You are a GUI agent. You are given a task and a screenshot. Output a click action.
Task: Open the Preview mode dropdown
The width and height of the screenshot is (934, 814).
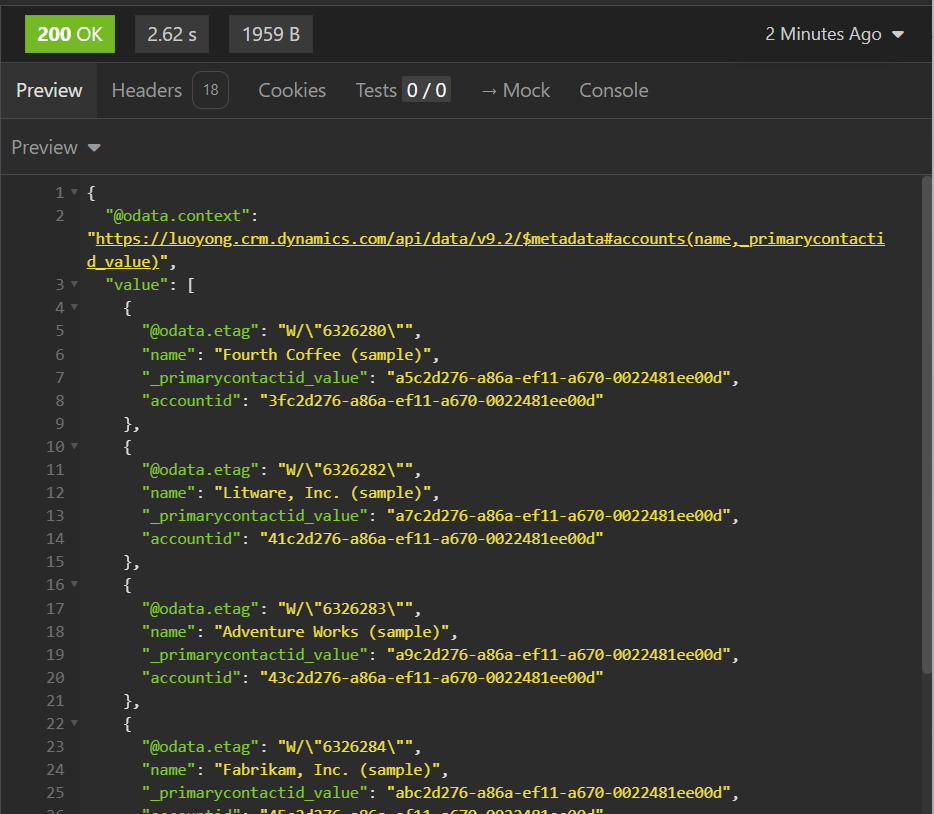[x=56, y=147]
